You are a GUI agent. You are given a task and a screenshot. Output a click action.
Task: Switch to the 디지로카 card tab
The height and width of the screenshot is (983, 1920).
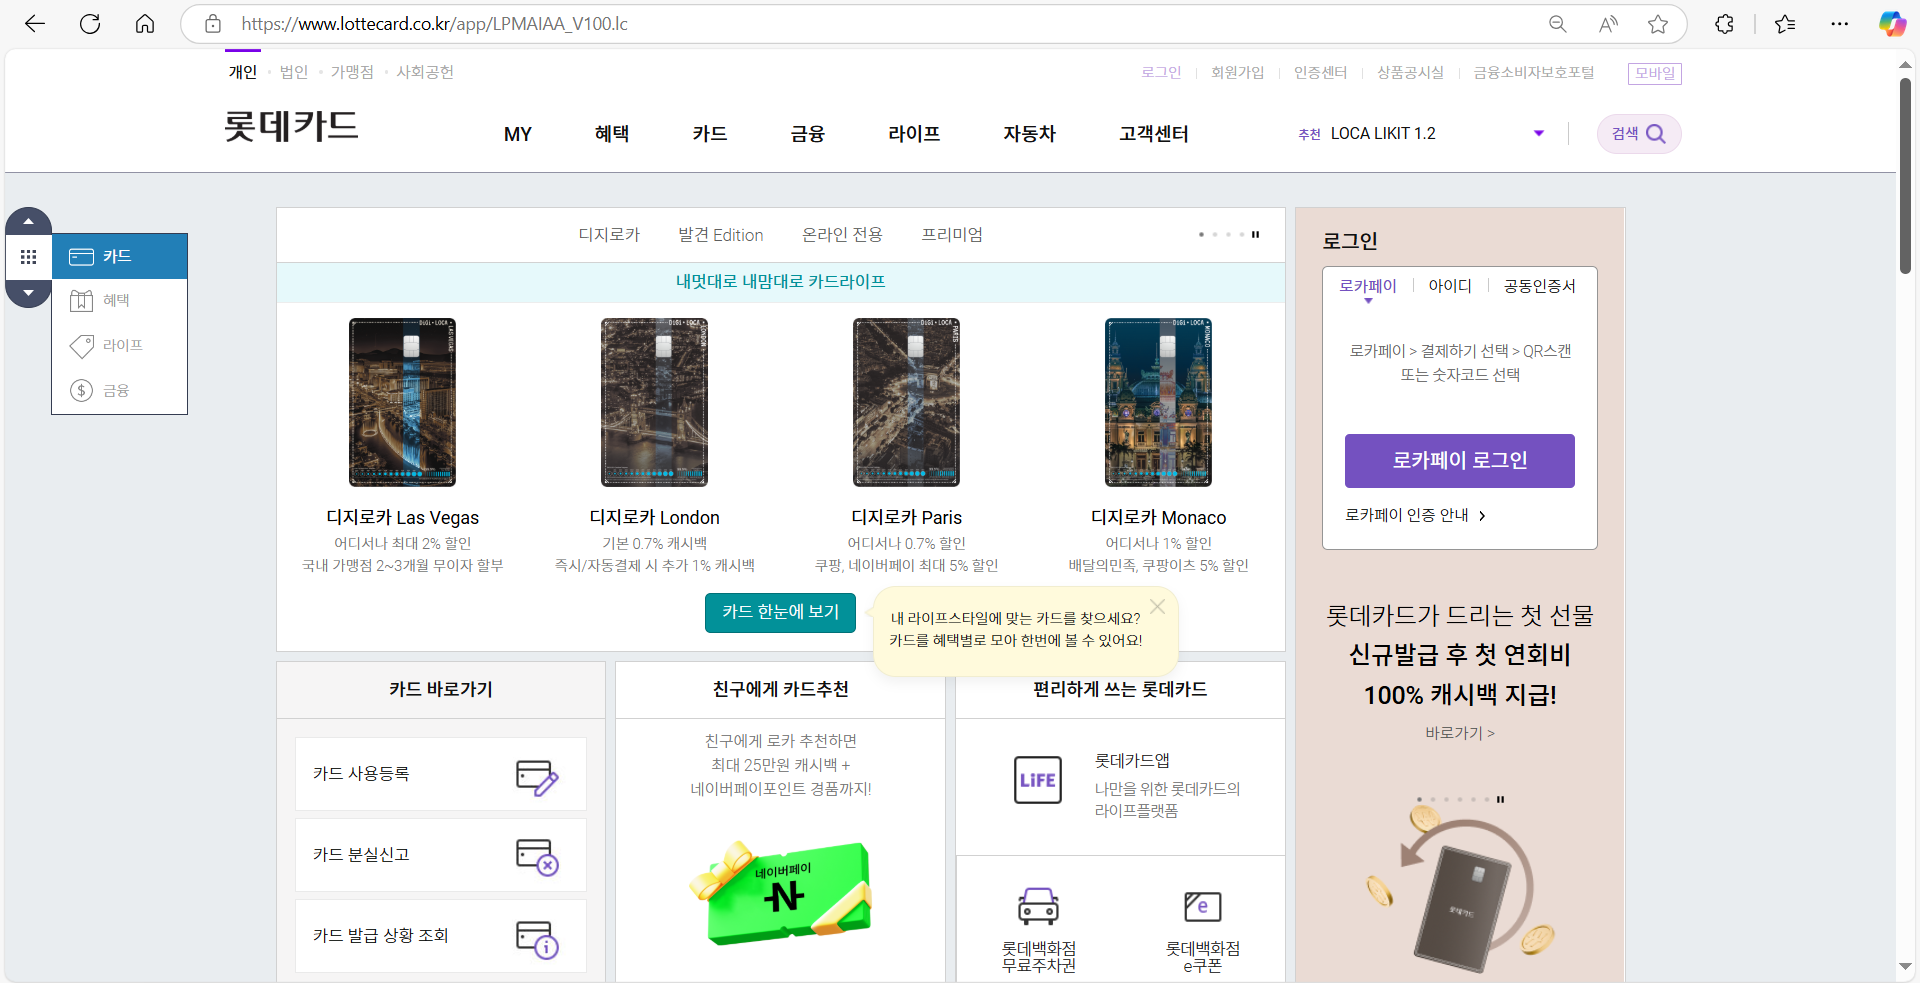[x=609, y=235]
